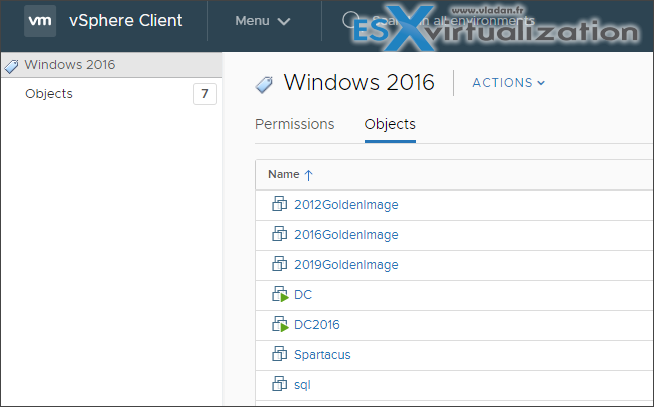Sort by the Name column header
The image size is (654, 407).
[284, 174]
